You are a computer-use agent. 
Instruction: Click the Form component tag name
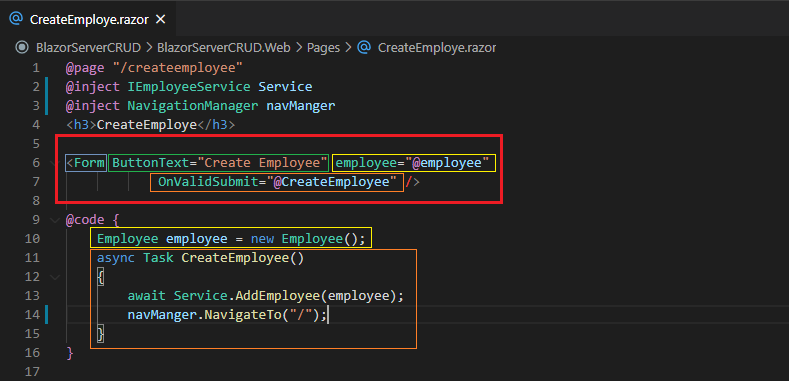[89, 163]
